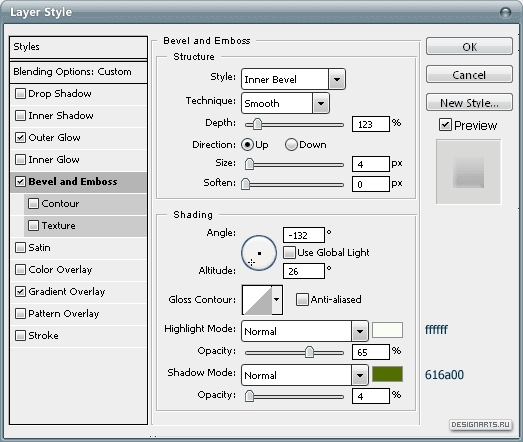
Task: Click the Gloss Contour thumbnail
Action: (257, 300)
